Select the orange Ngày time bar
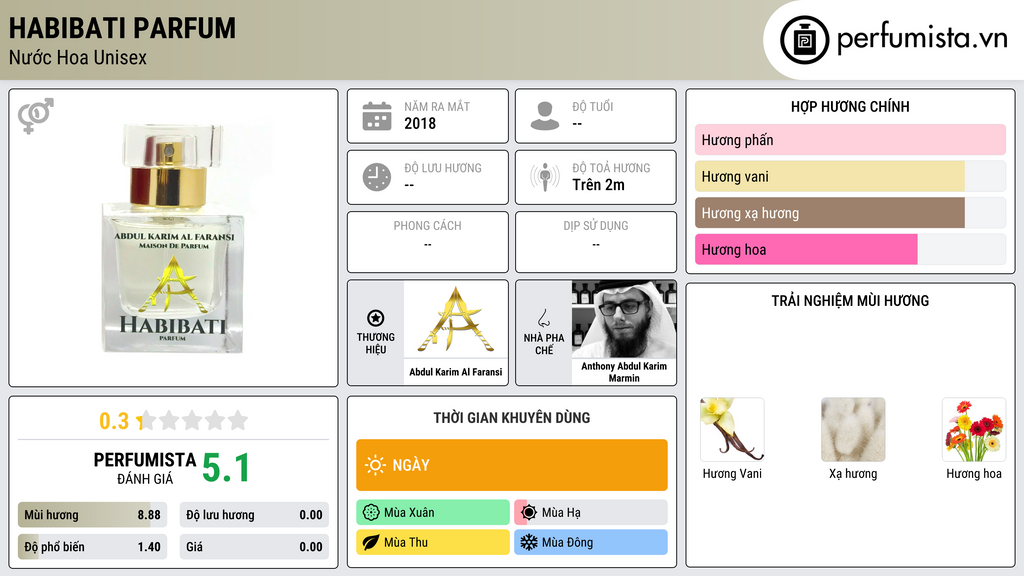This screenshot has width=1024, height=576. pyautogui.click(x=512, y=465)
